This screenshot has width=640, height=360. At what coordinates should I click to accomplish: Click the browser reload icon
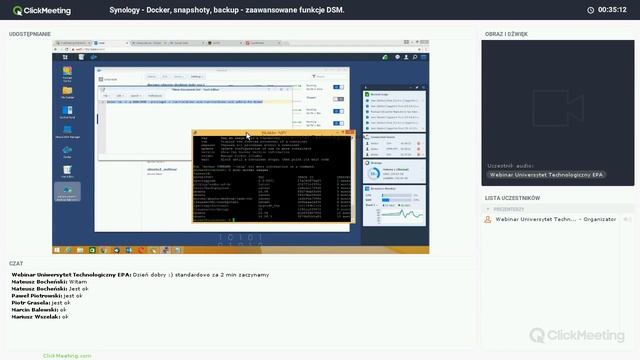coord(67,49)
